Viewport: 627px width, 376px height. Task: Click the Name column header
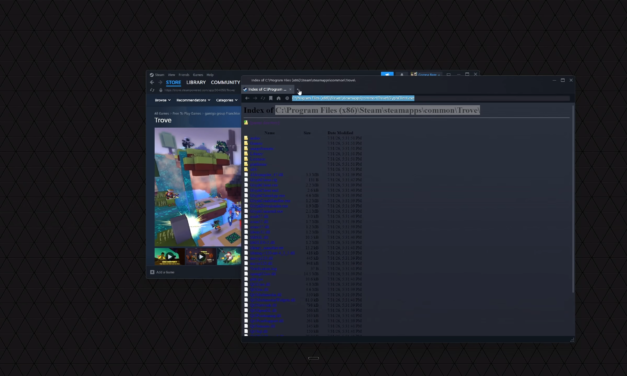pyautogui.click(x=270, y=133)
